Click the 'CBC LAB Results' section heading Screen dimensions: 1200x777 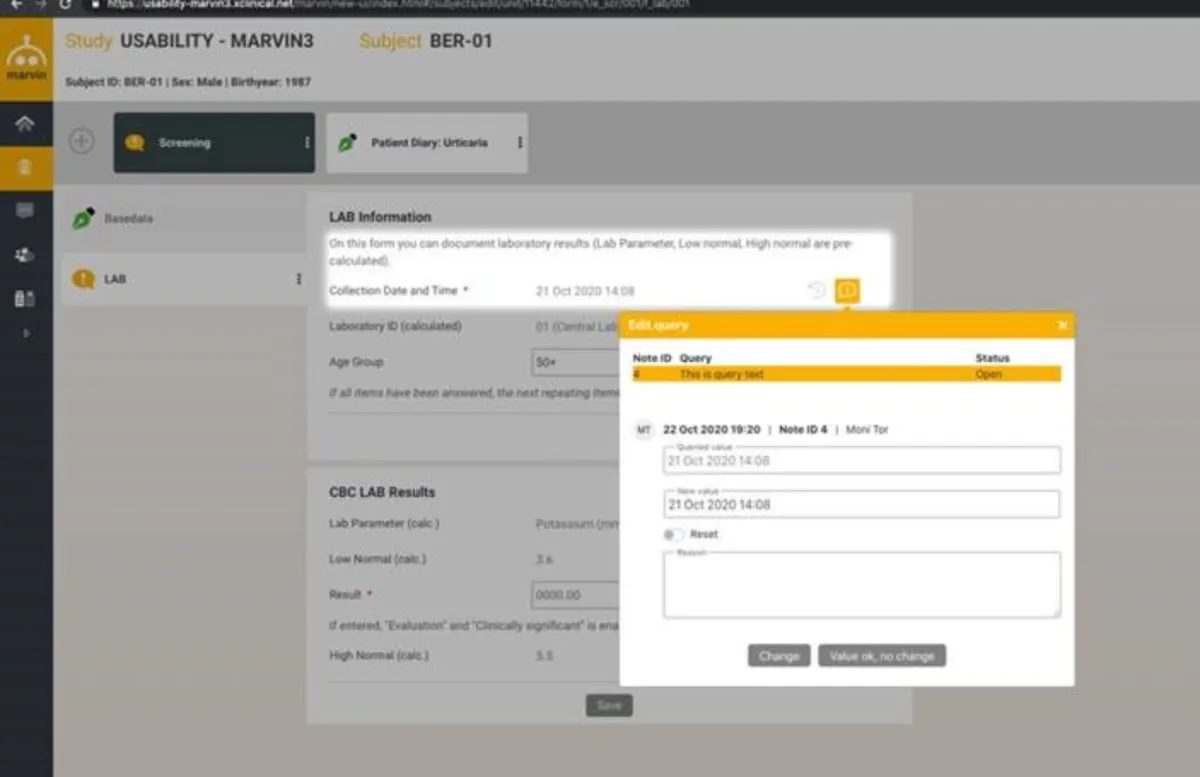[x=382, y=492]
